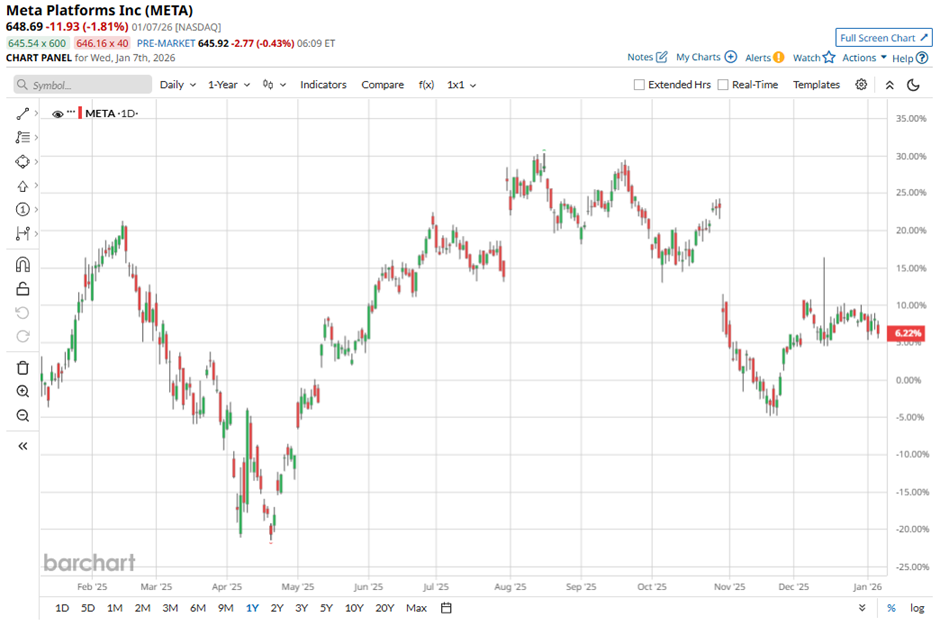Select the 1D range
This screenshot has height=626, width=940.
point(62,608)
